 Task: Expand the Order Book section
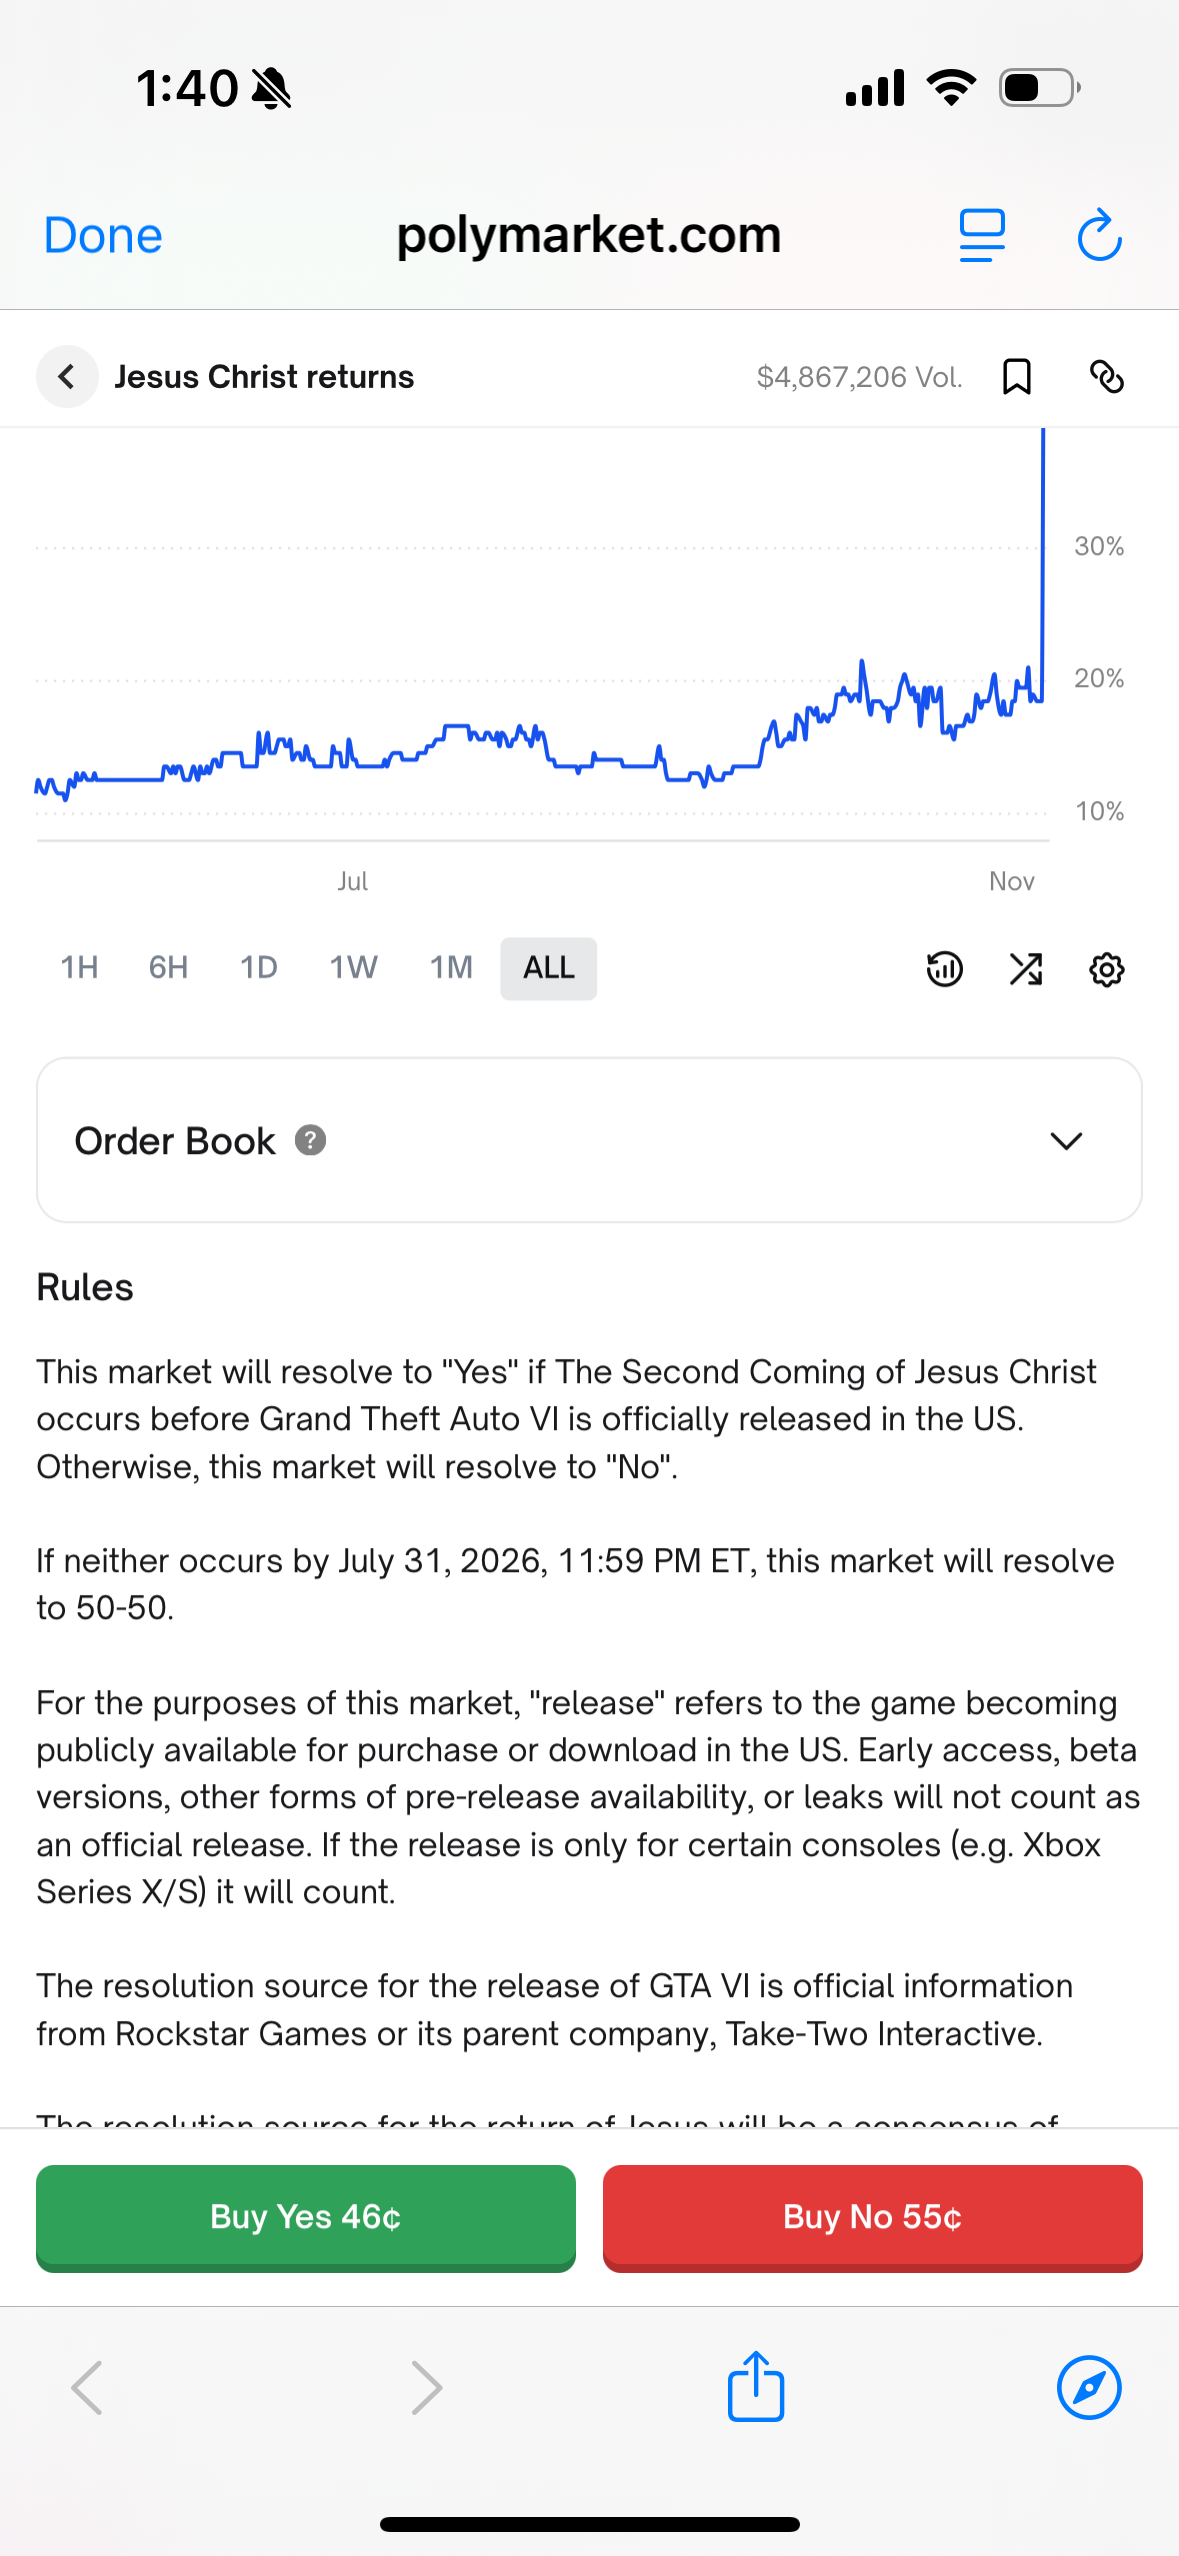click(1066, 1141)
